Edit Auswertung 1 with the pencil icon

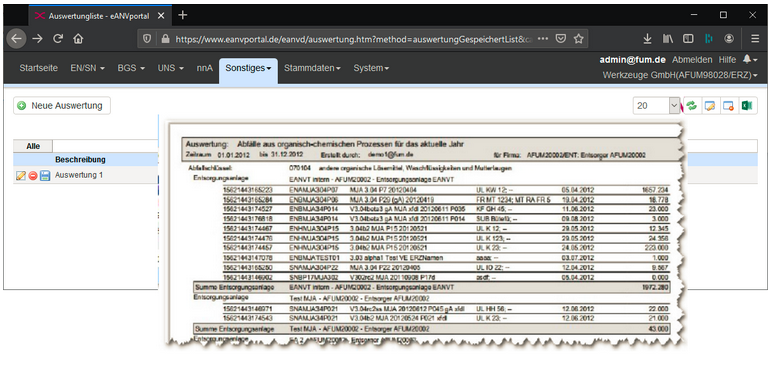pyautogui.click(x=20, y=176)
